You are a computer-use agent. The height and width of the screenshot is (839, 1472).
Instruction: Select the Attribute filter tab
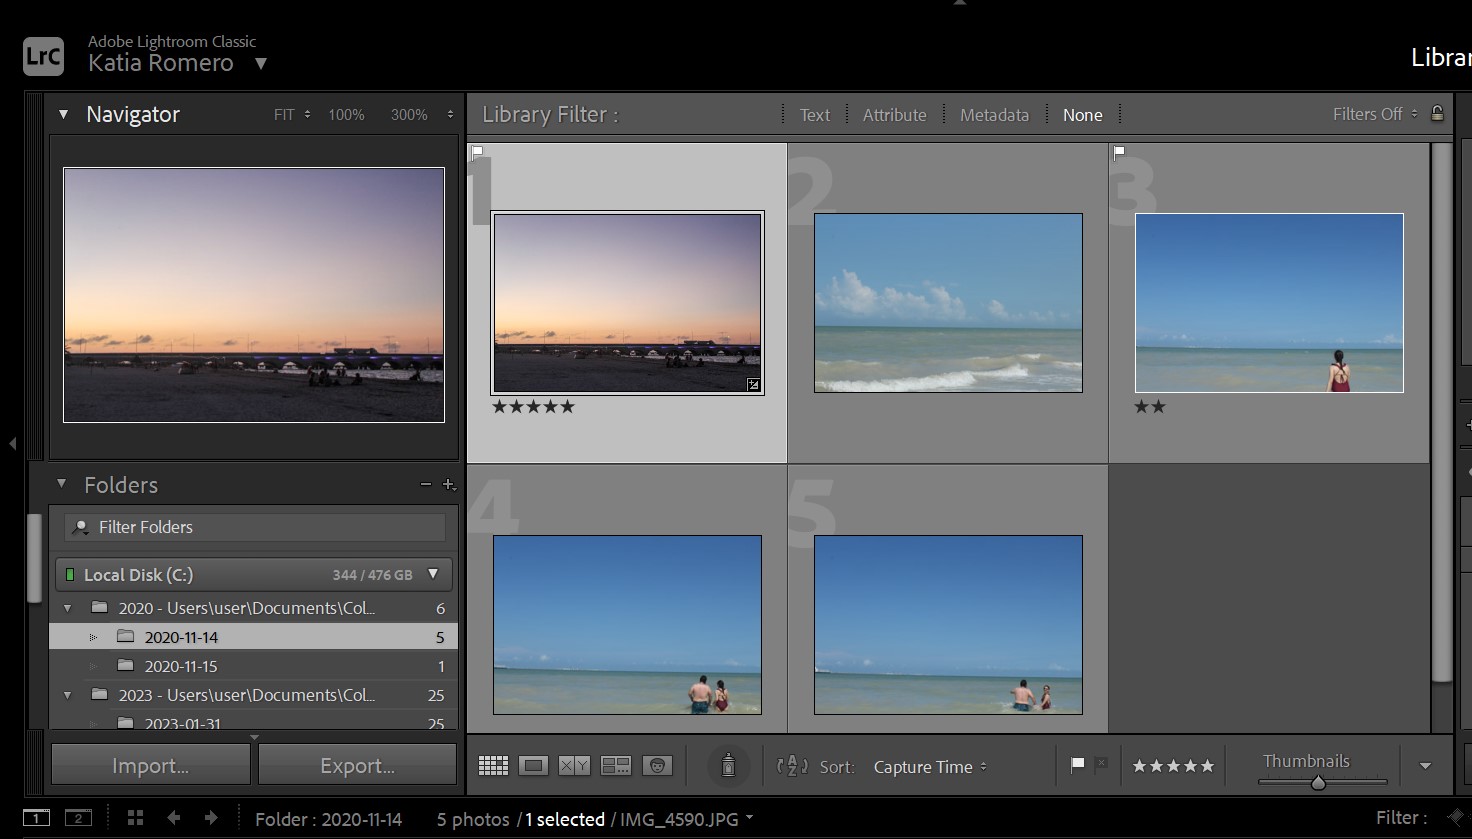[894, 115]
